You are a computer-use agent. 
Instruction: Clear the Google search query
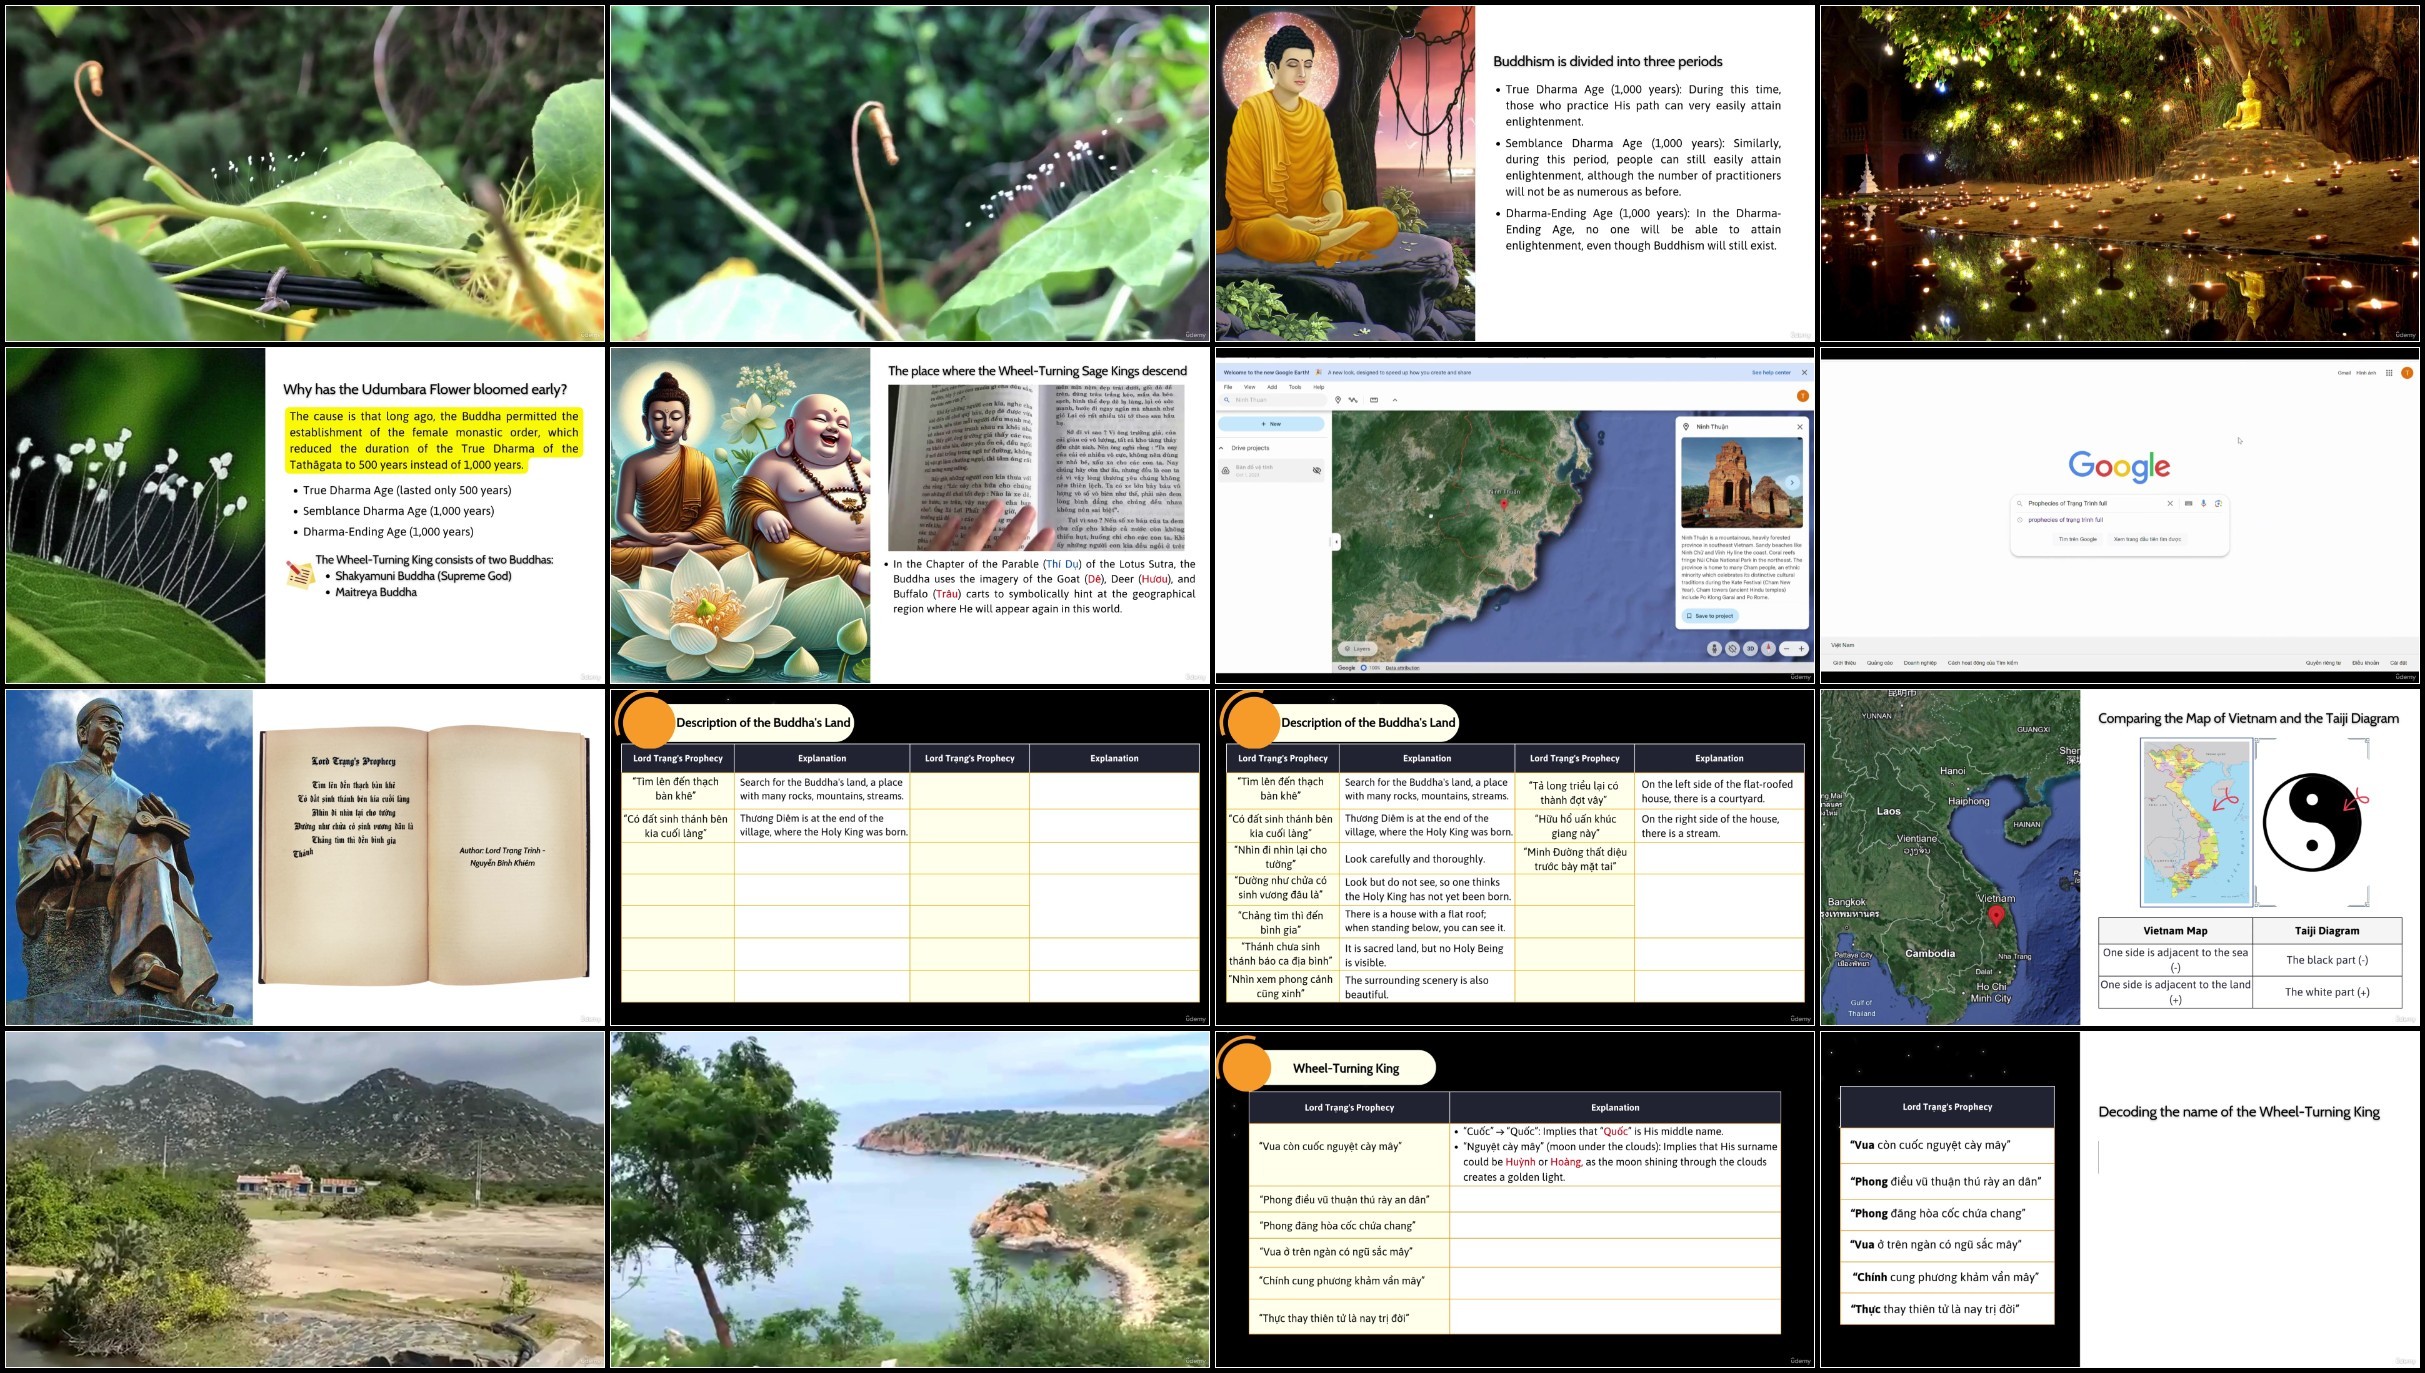(2170, 503)
